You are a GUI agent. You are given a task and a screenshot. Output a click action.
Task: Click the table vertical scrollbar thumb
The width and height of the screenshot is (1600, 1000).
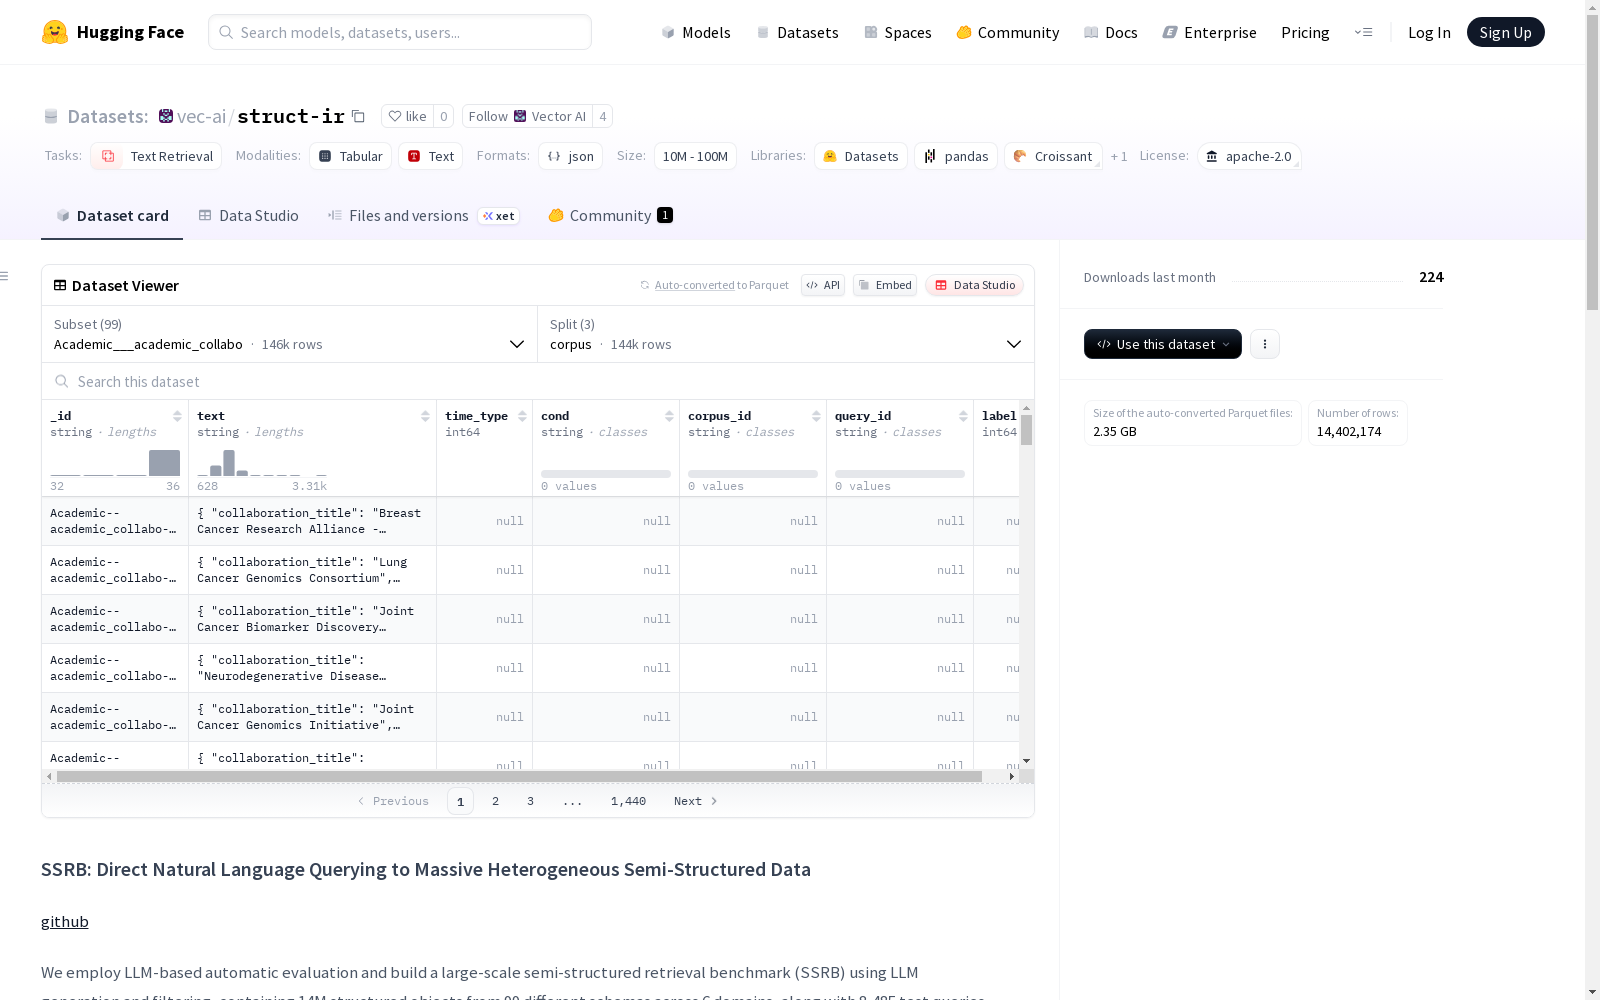click(x=1026, y=430)
